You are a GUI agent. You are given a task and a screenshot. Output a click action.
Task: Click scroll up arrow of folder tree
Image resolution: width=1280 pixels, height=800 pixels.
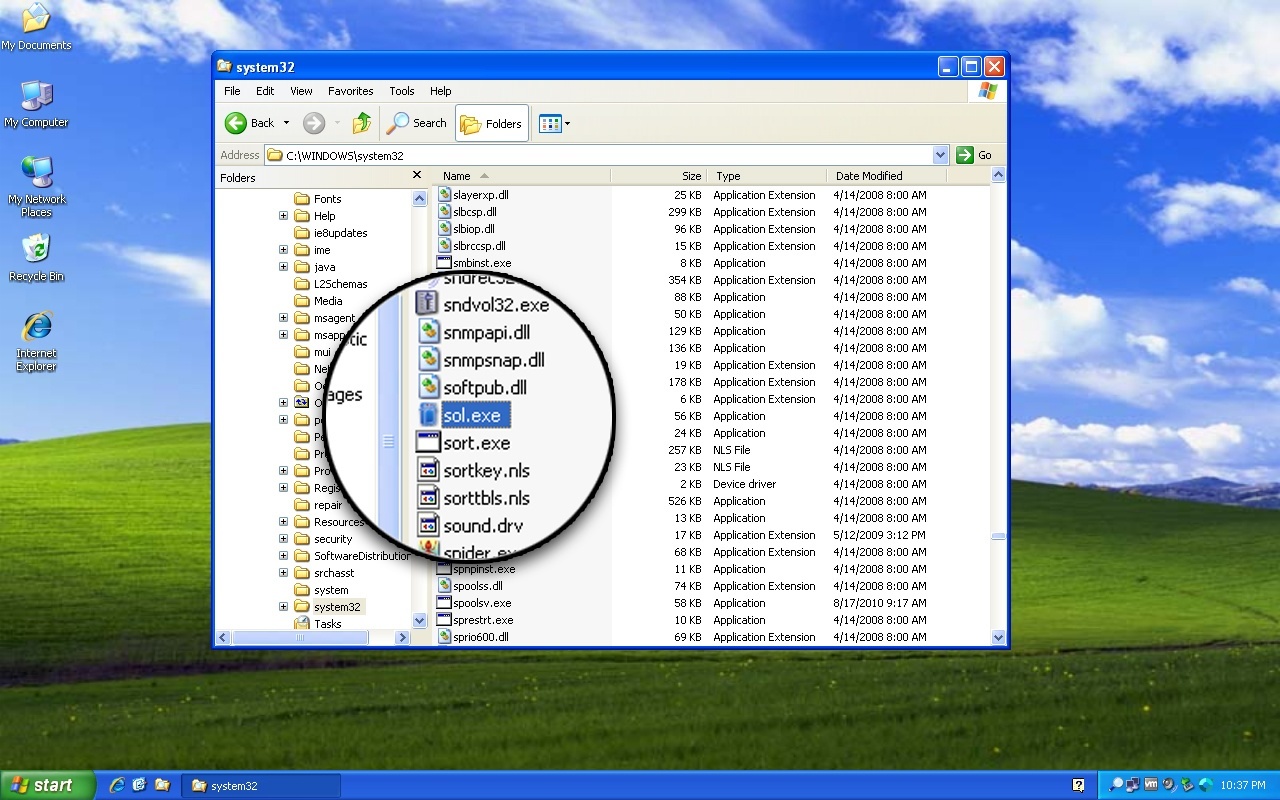419,199
